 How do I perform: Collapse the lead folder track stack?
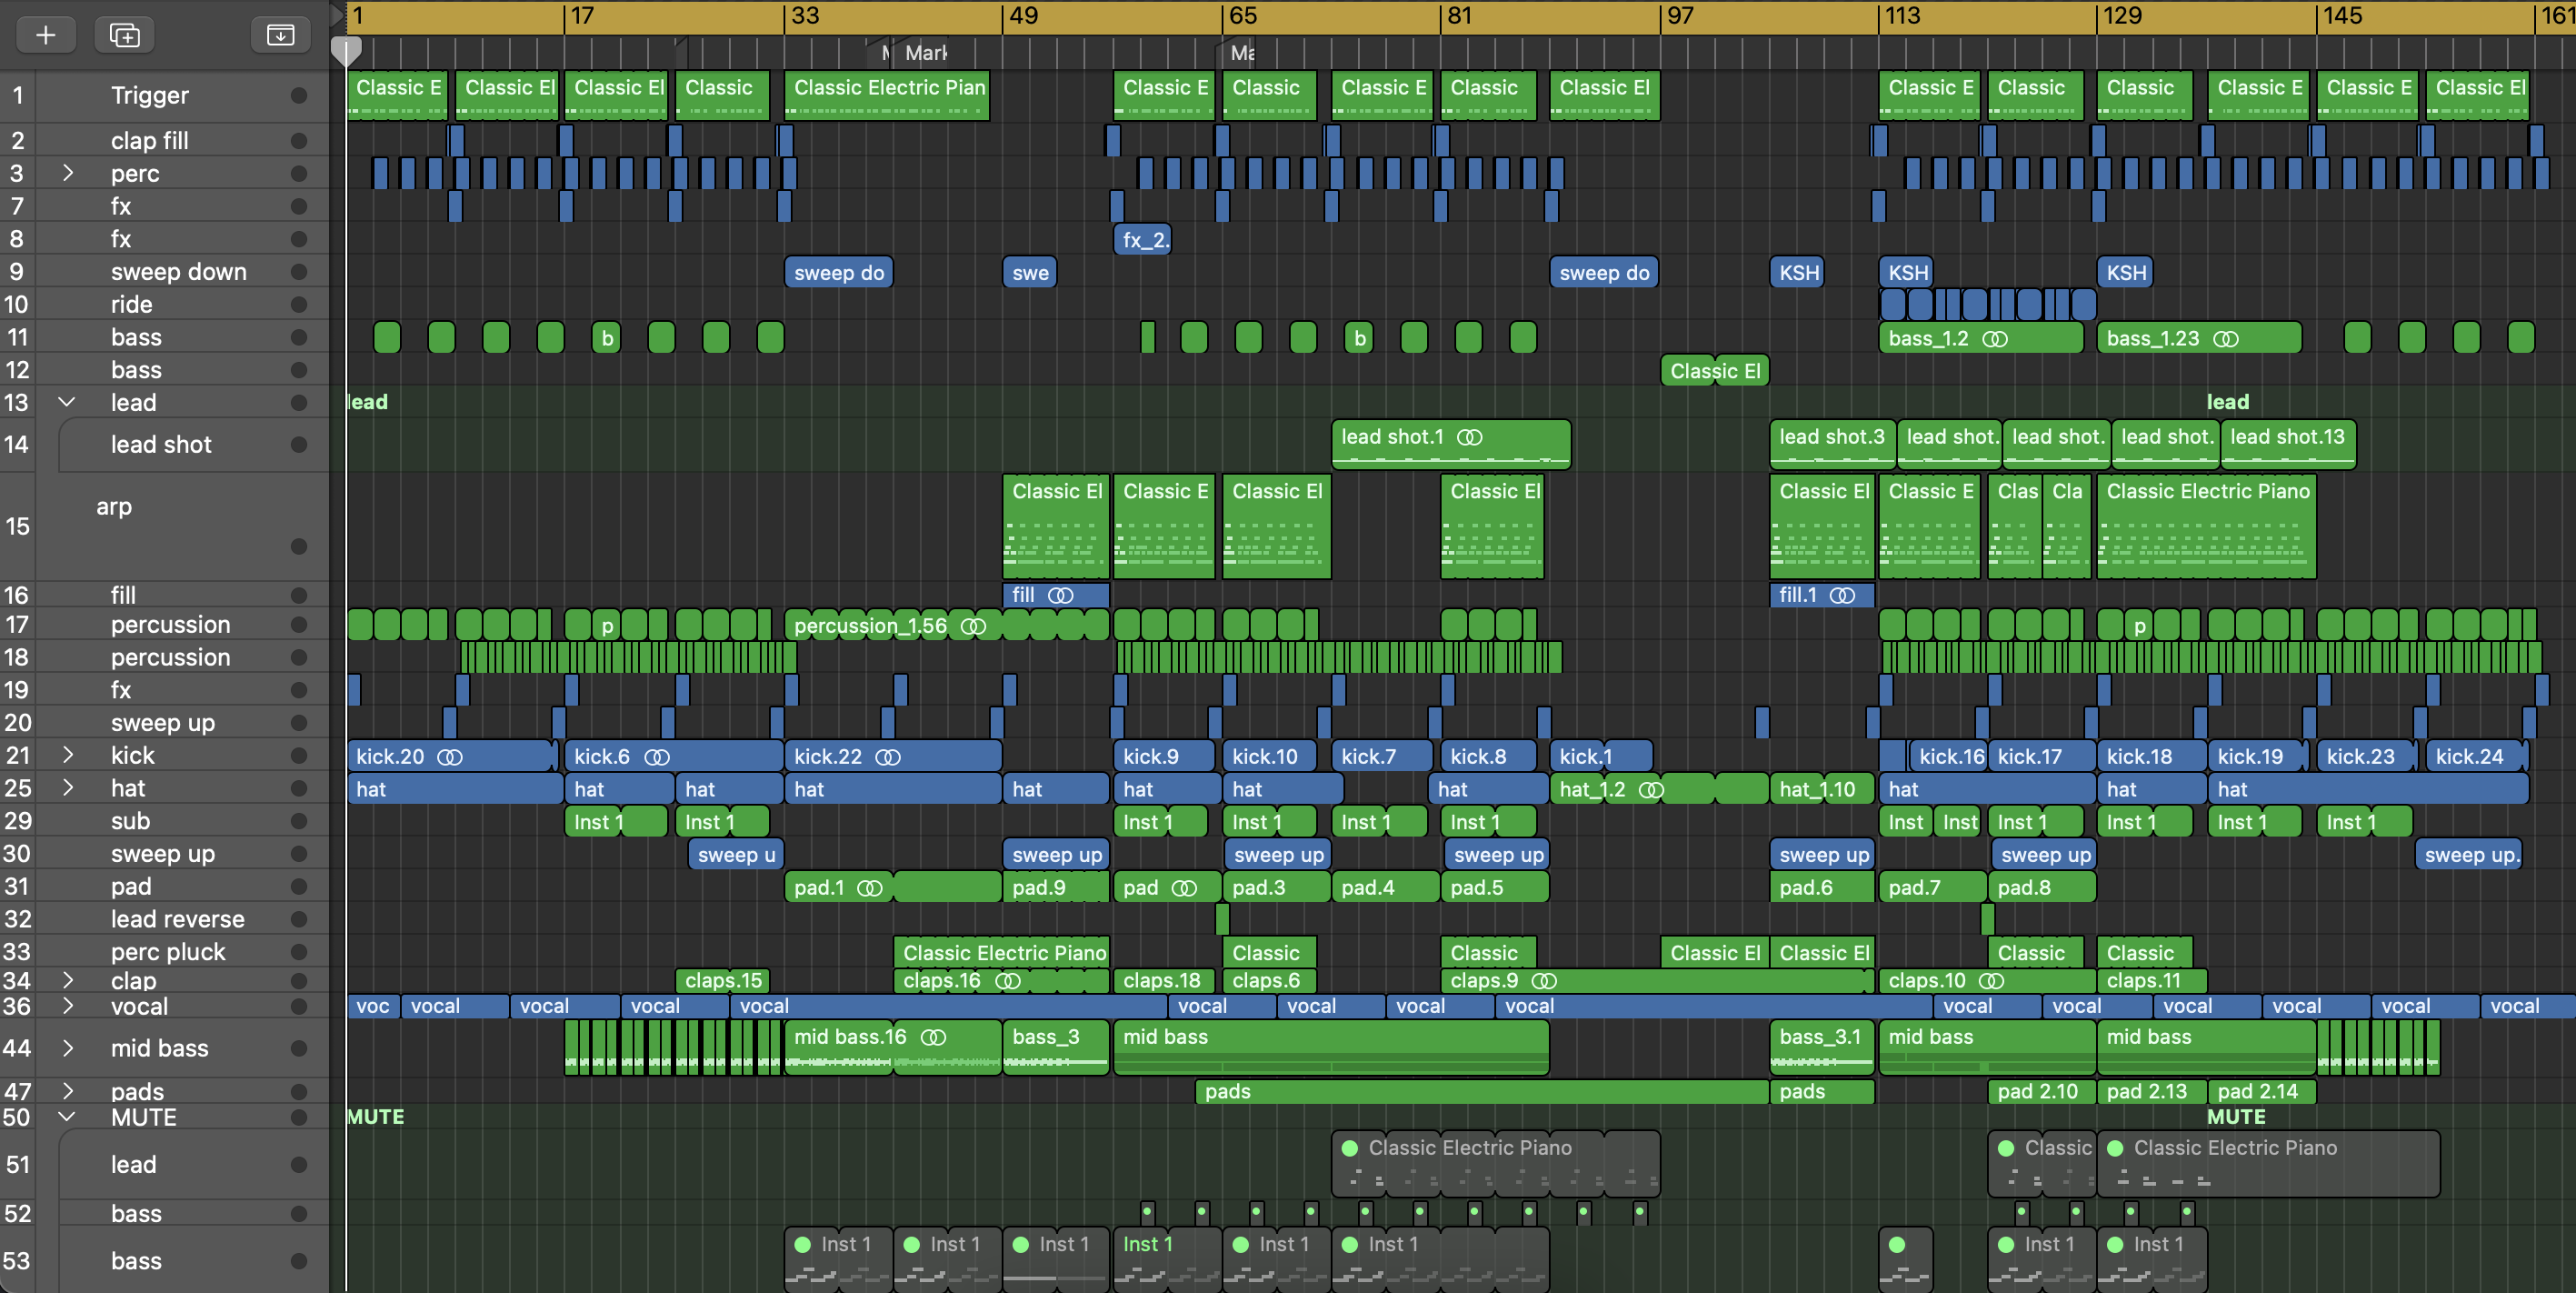coord(67,402)
